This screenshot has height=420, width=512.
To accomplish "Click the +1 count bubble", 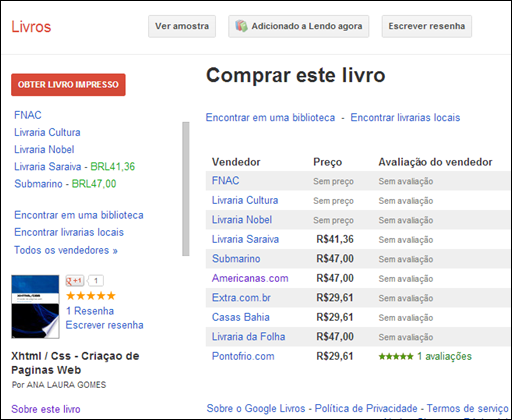I will (x=96, y=281).
